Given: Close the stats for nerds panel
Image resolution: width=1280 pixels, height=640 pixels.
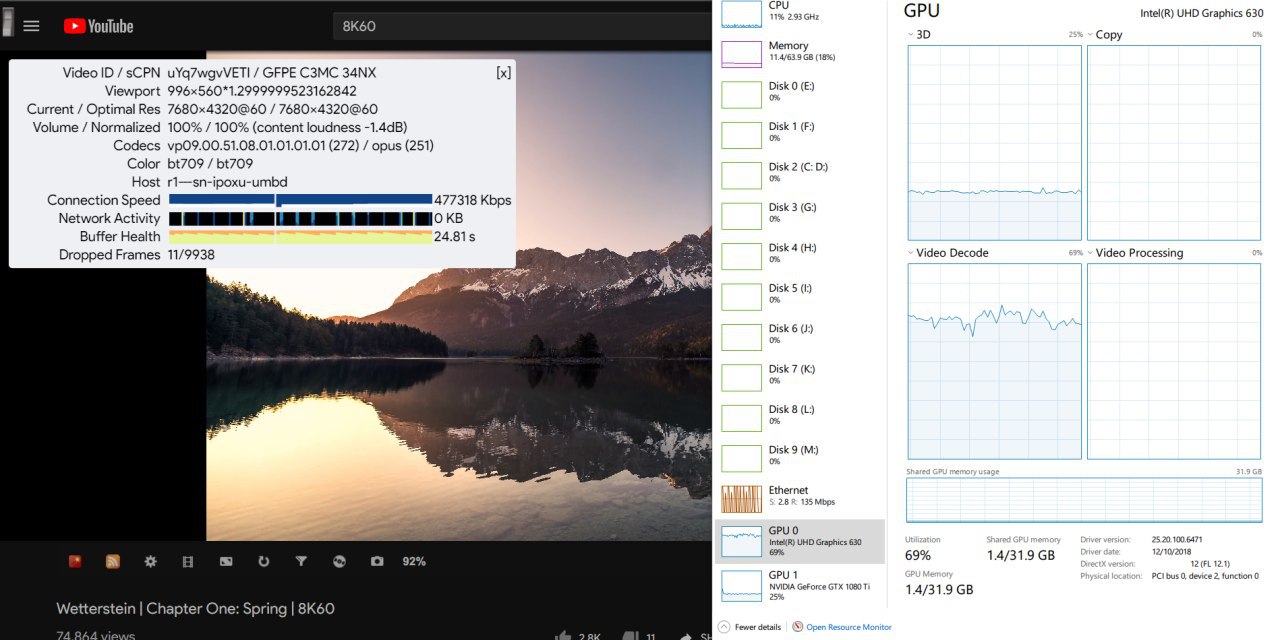Looking at the screenshot, I should 503,73.
